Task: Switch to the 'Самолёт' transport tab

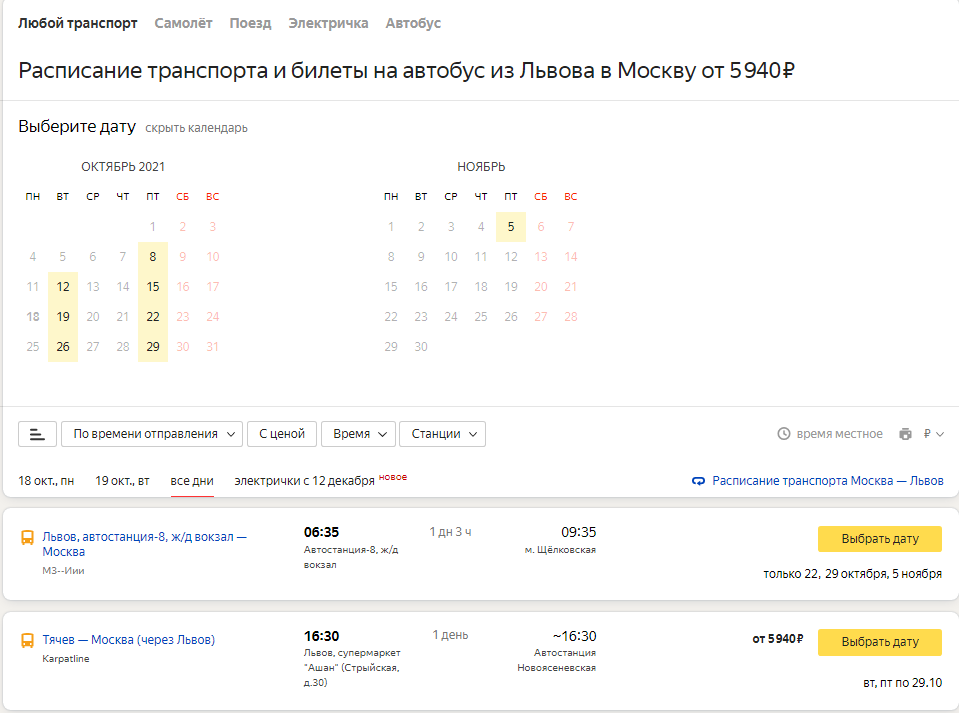Action: 183,23
